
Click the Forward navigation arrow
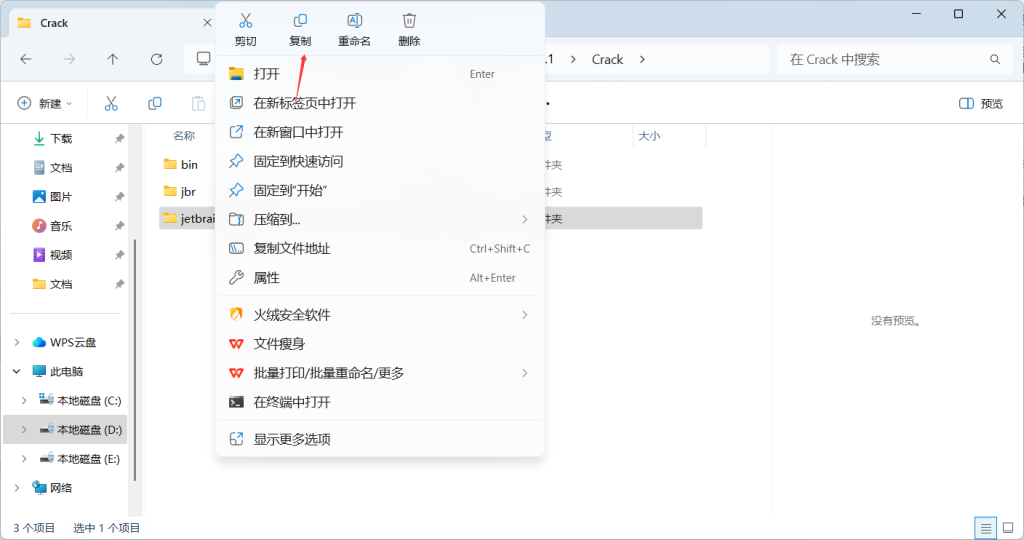coord(69,59)
